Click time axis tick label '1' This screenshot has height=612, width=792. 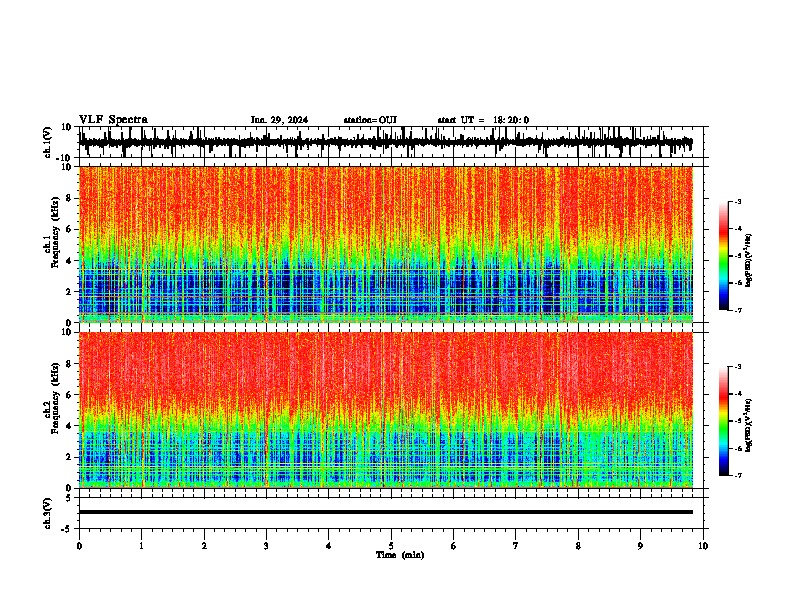pos(141,546)
